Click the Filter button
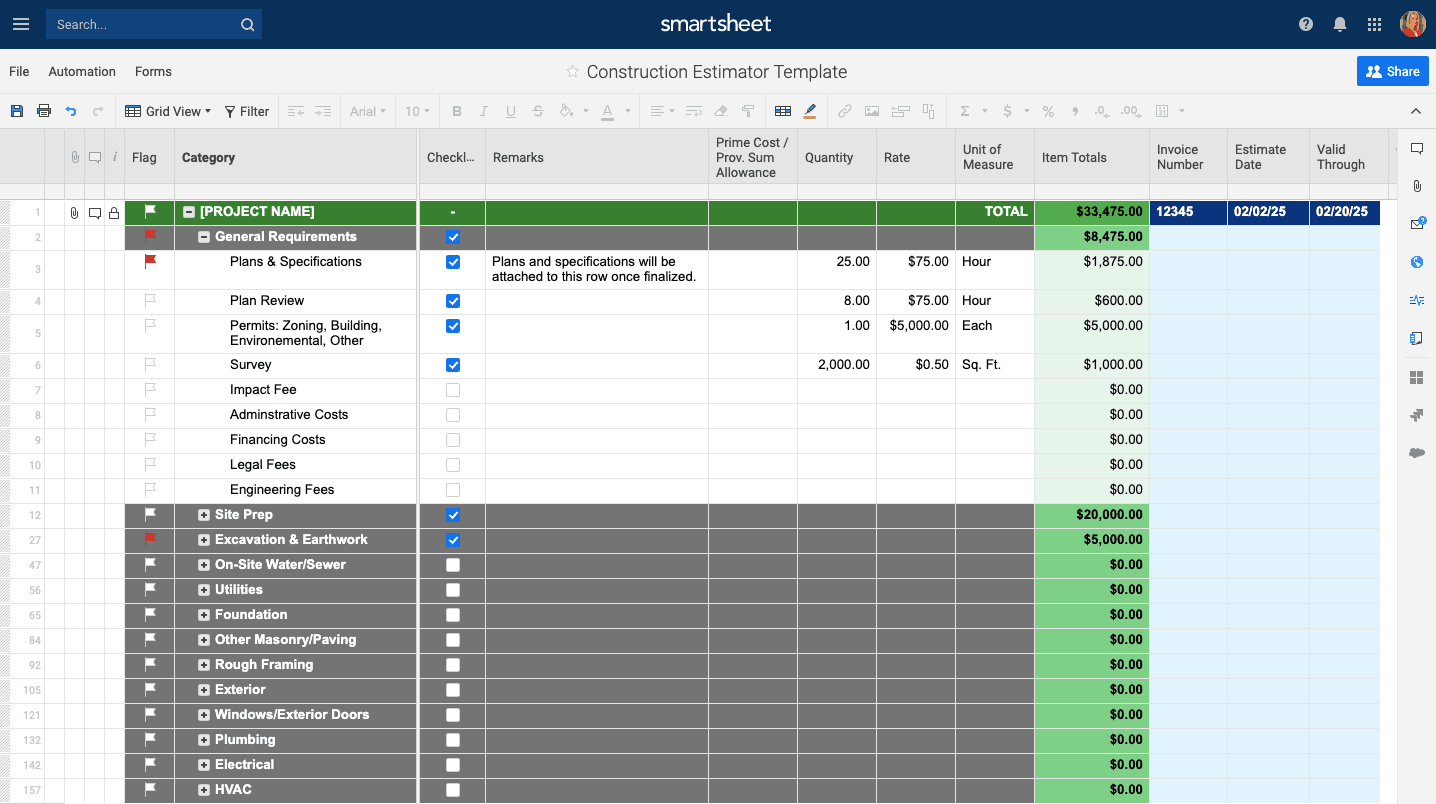 pos(246,111)
